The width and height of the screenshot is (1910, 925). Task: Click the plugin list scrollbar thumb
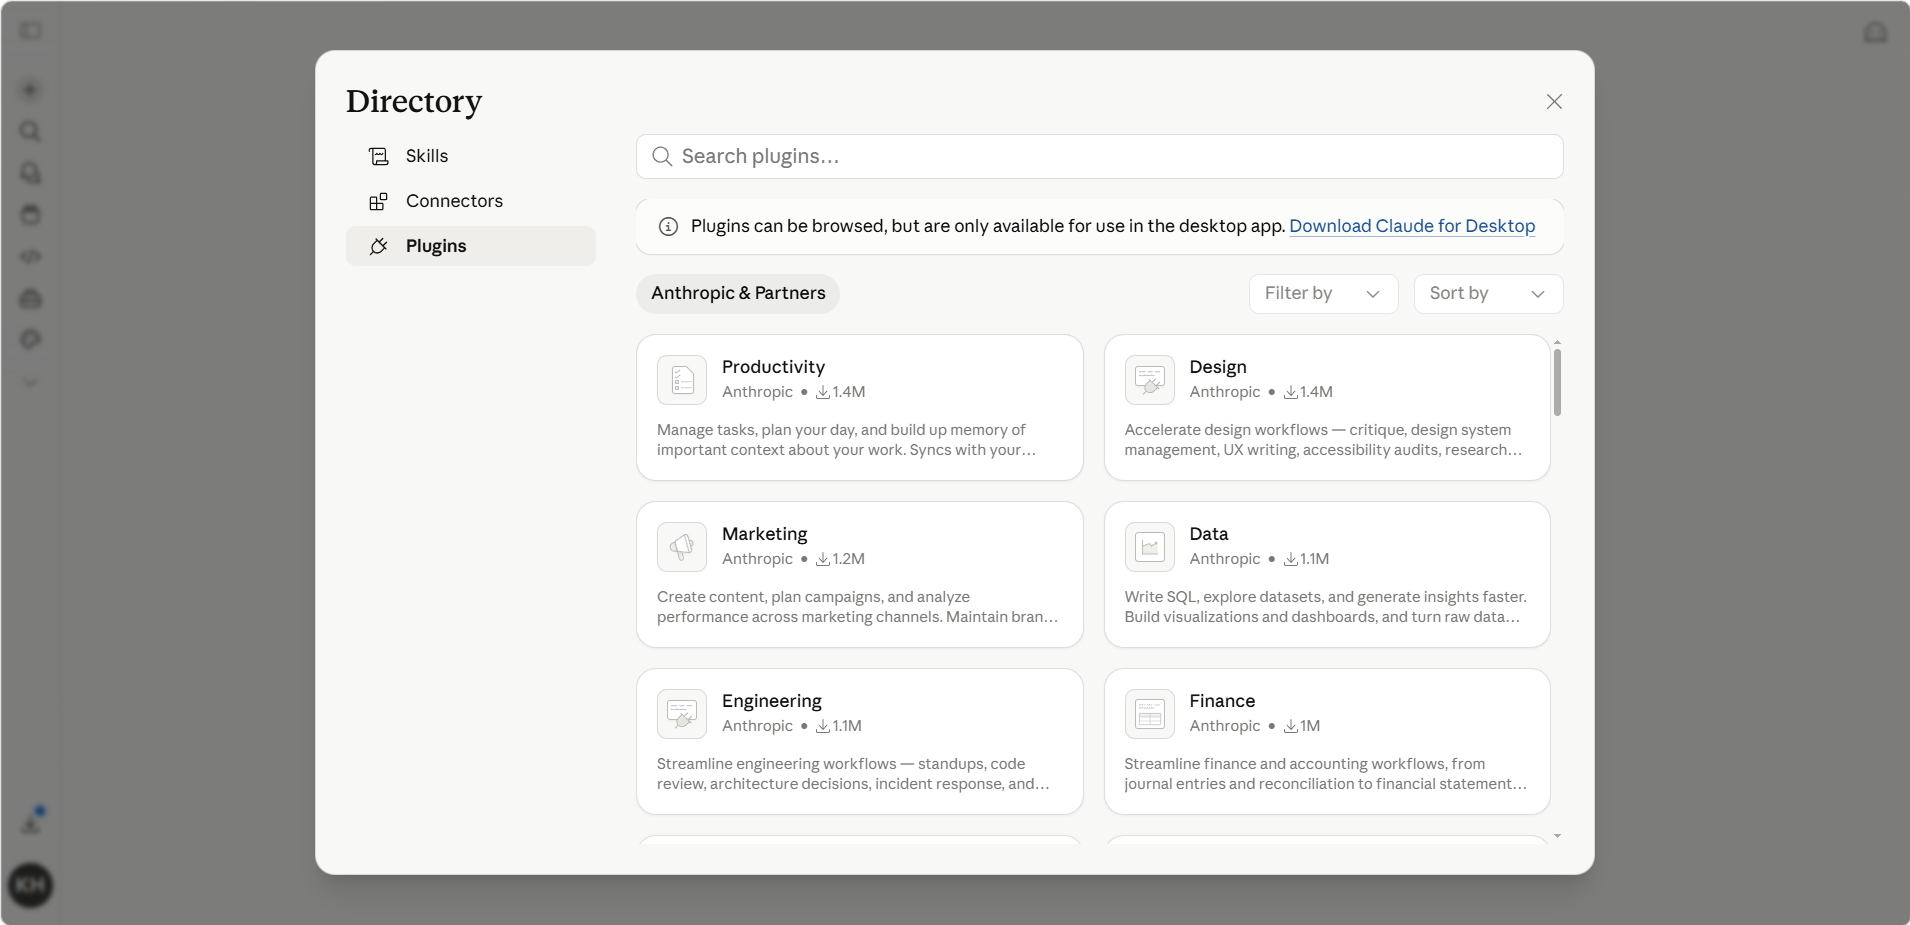(1557, 383)
